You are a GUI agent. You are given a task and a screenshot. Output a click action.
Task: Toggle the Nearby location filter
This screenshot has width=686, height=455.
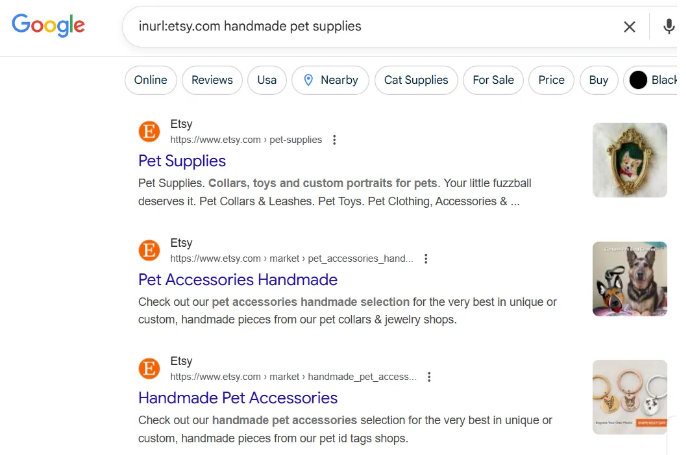[330, 80]
